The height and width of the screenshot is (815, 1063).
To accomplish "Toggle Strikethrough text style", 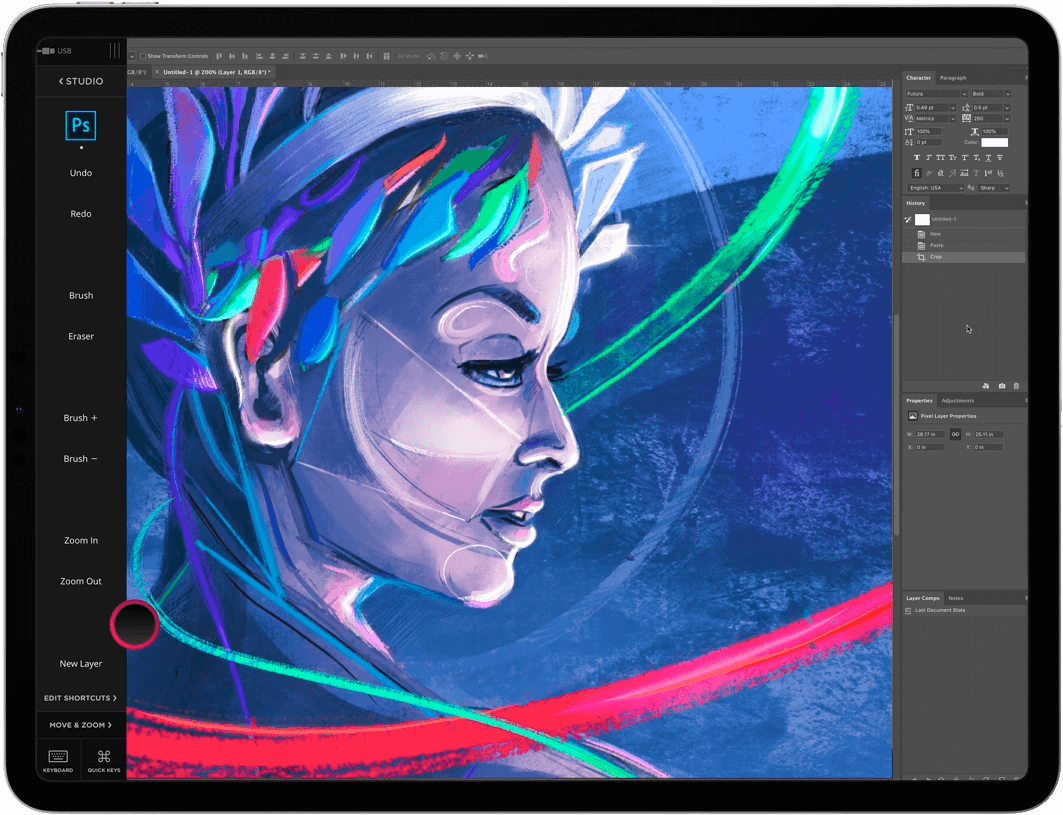I will pyautogui.click(x=1000, y=157).
